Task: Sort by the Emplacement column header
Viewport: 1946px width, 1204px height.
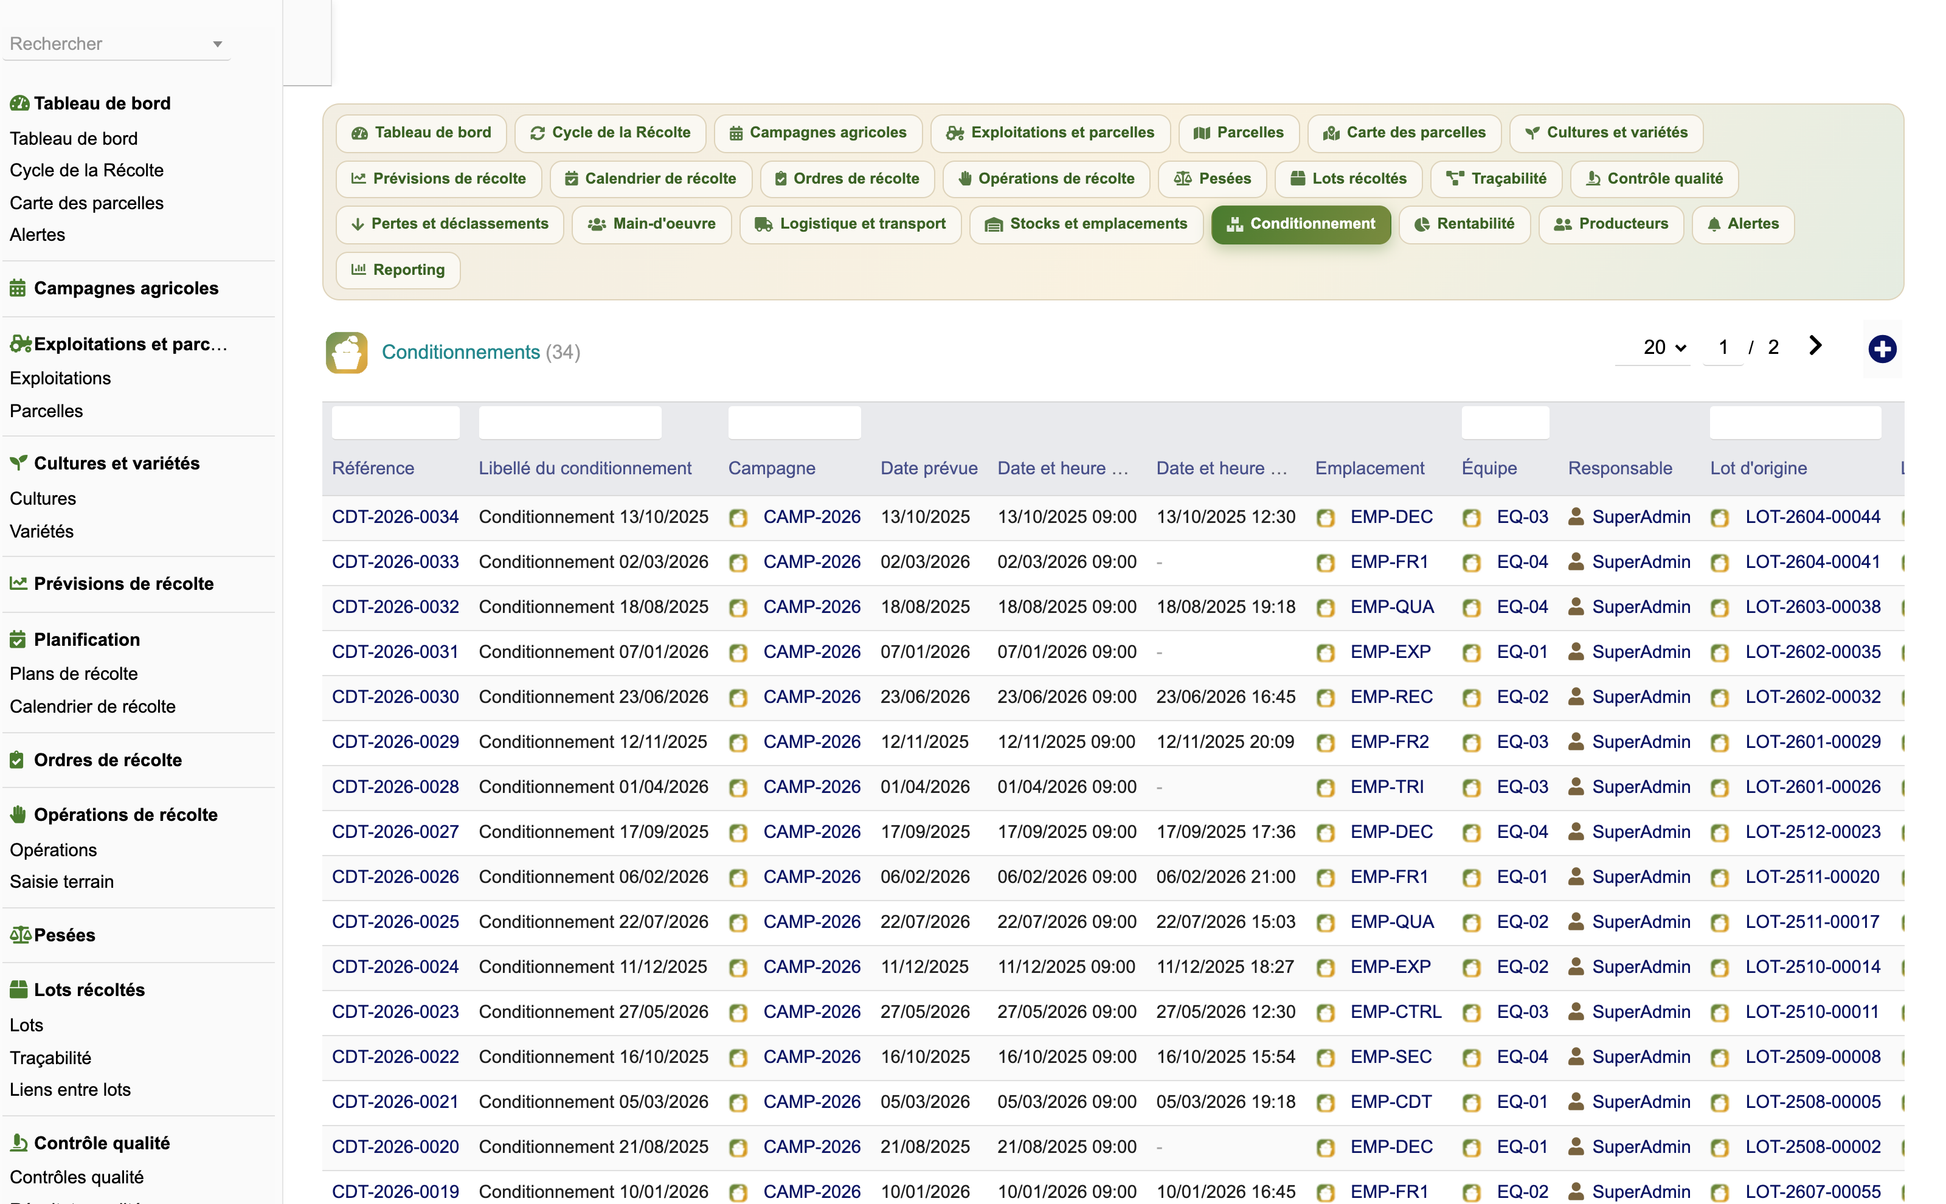Action: pyautogui.click(x=1369, y=468)
